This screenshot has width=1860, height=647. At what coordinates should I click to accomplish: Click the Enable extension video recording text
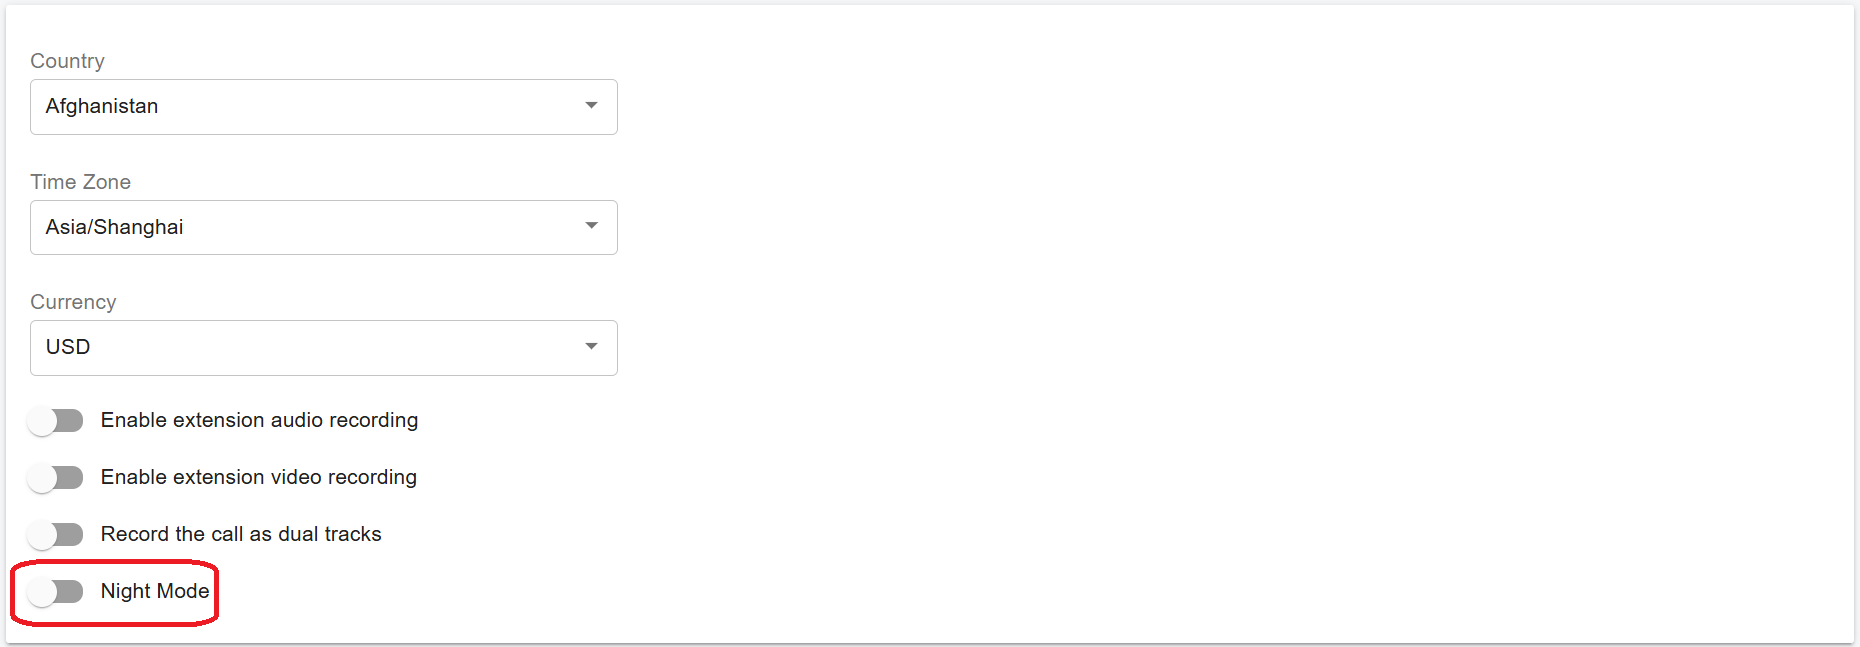[258, 477]
